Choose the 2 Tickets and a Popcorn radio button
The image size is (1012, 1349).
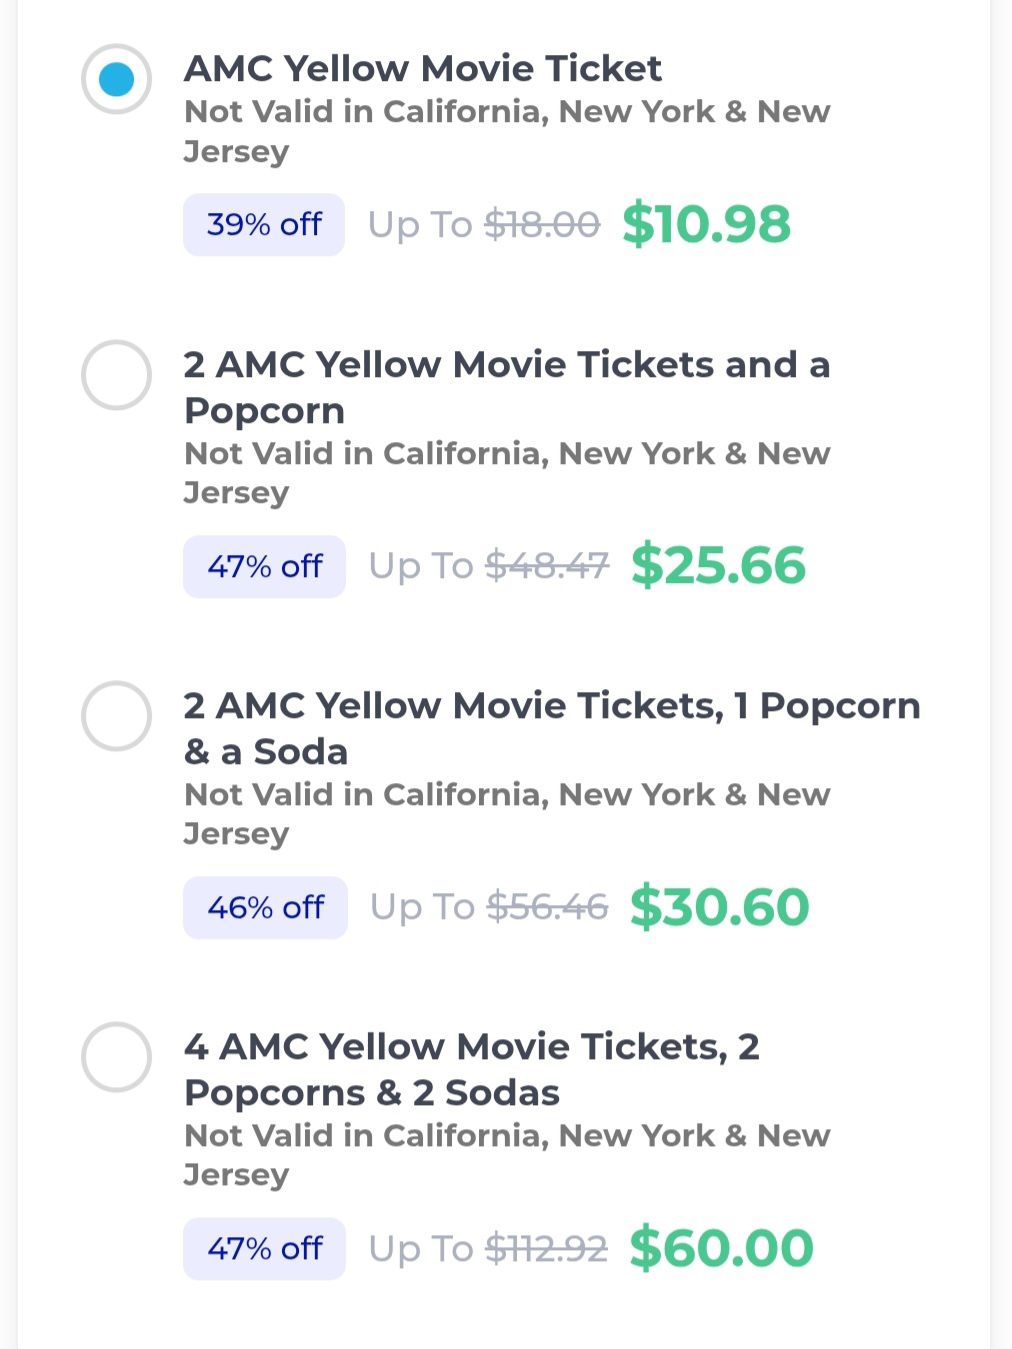click(116, 375)
